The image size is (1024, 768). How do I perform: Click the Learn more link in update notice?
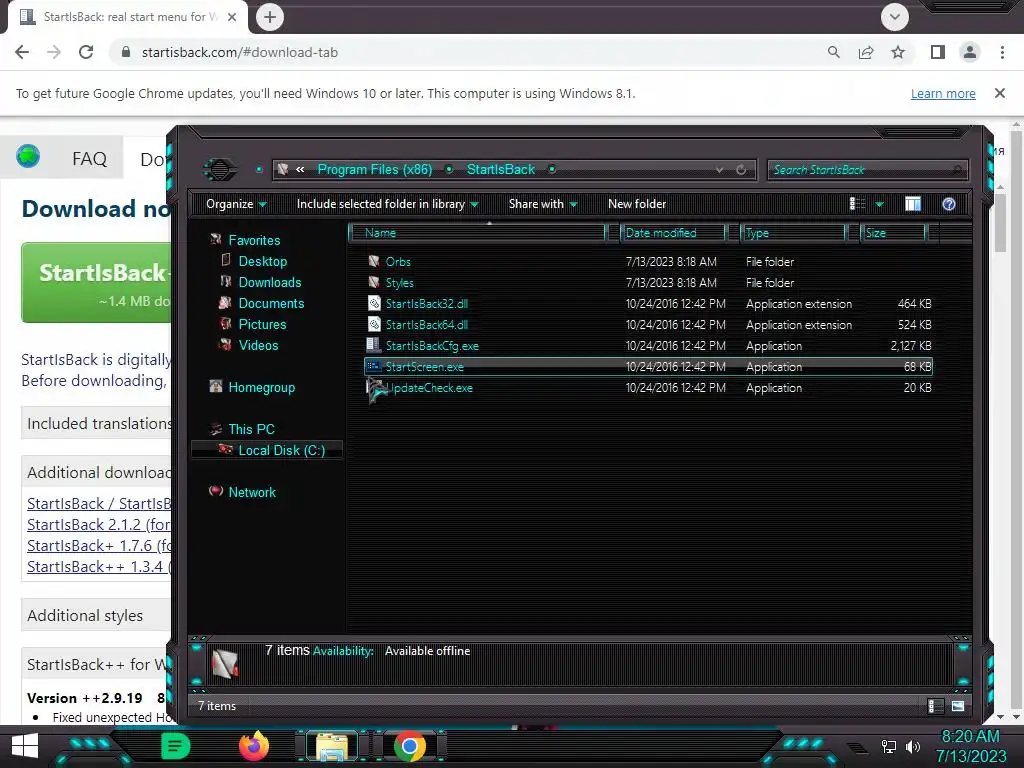943,93
